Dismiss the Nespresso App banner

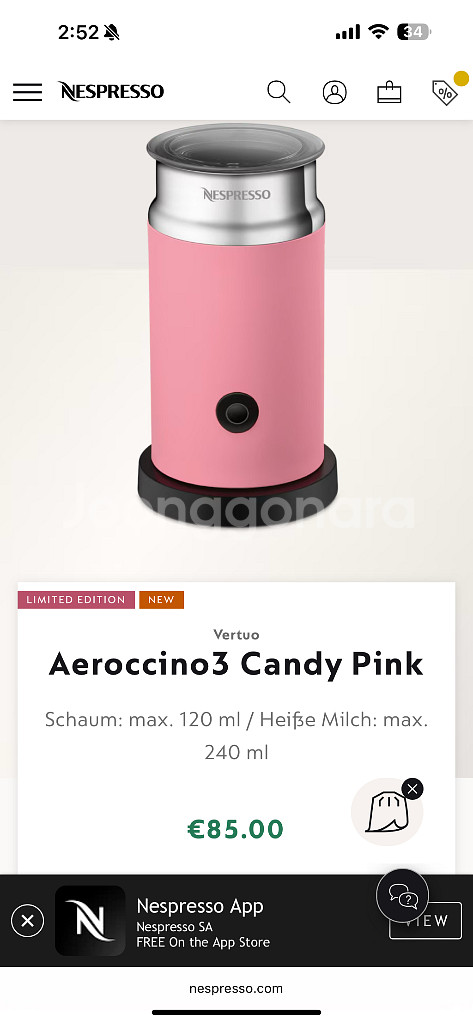click(27, 921)
